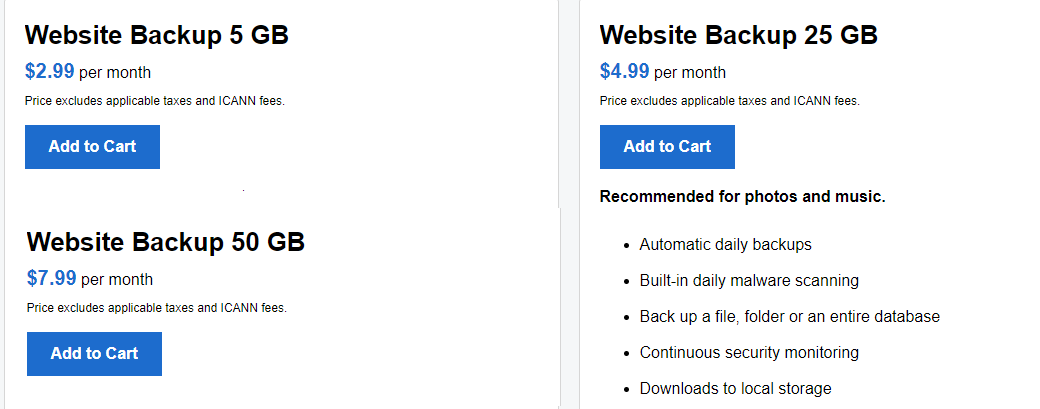Click the bullet dot beside Continuous security monitoring

point(627,353)
